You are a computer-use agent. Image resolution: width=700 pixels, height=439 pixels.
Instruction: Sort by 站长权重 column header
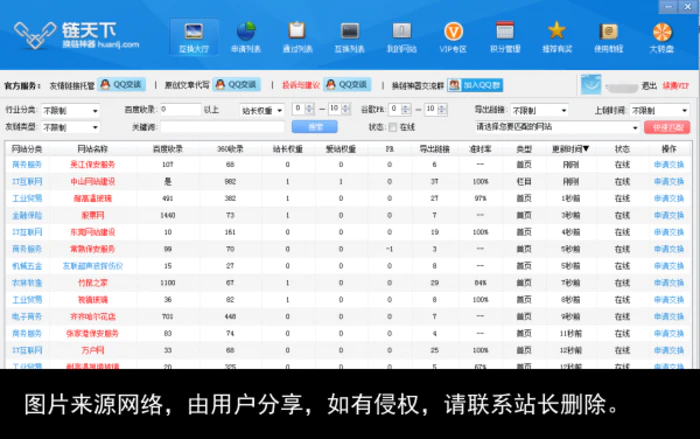(288, 149)
